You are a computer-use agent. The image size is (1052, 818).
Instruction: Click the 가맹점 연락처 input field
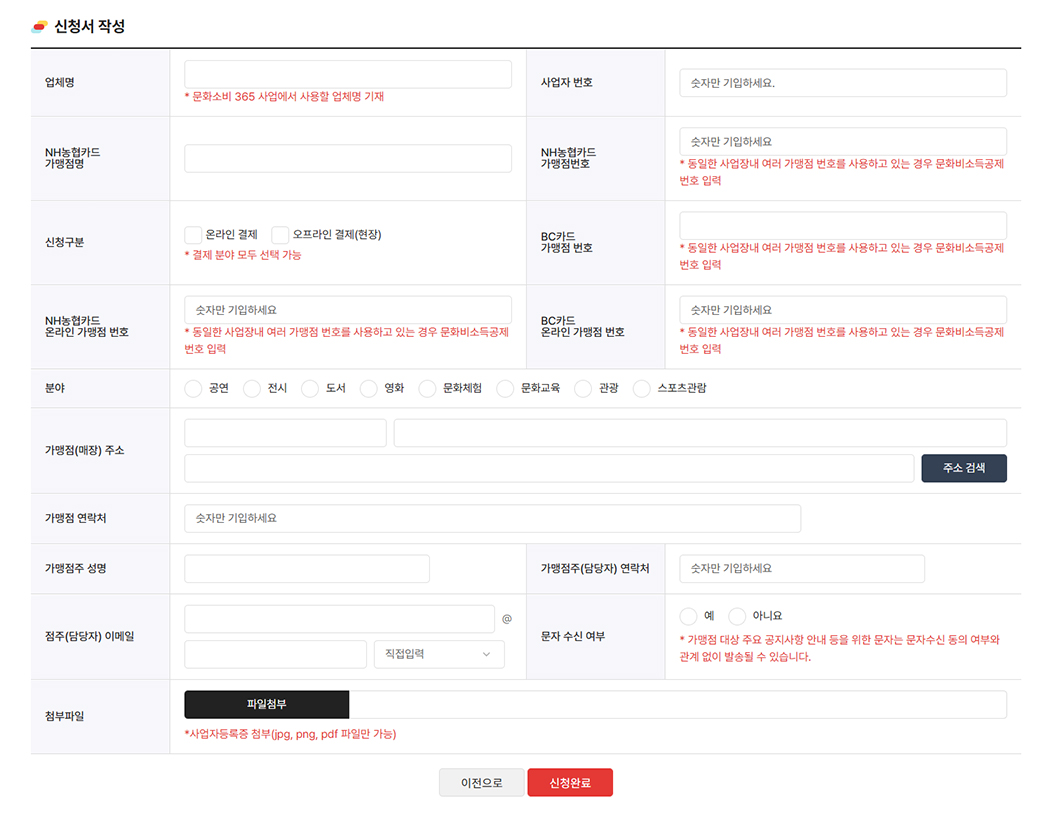tap(492, 518)
